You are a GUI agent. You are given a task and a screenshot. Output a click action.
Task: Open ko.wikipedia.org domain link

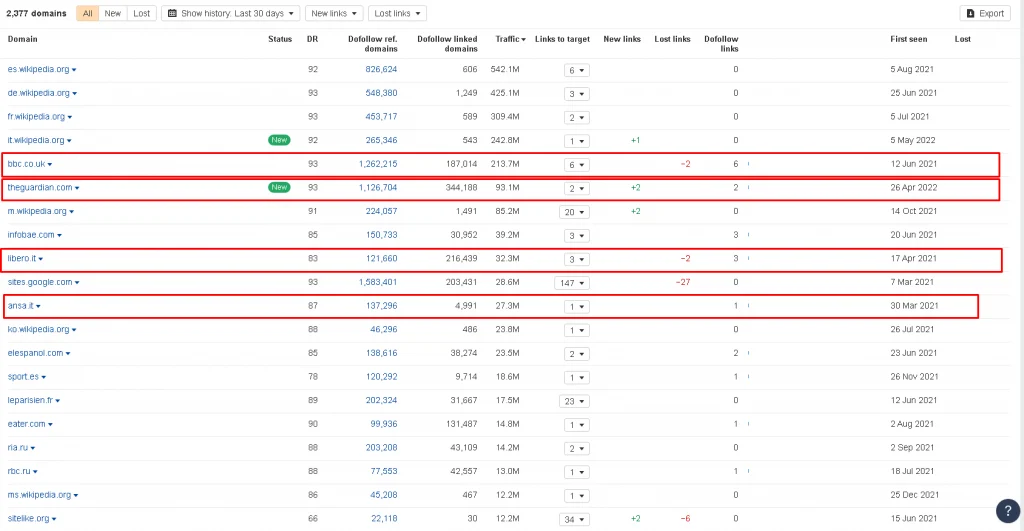pos(38,330)
